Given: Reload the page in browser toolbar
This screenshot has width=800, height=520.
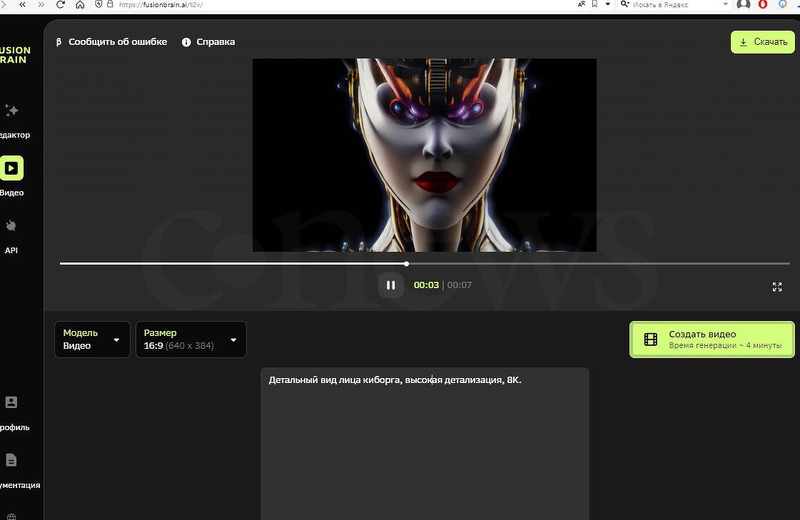Looking at the screenshot, I should click(61, 5).
